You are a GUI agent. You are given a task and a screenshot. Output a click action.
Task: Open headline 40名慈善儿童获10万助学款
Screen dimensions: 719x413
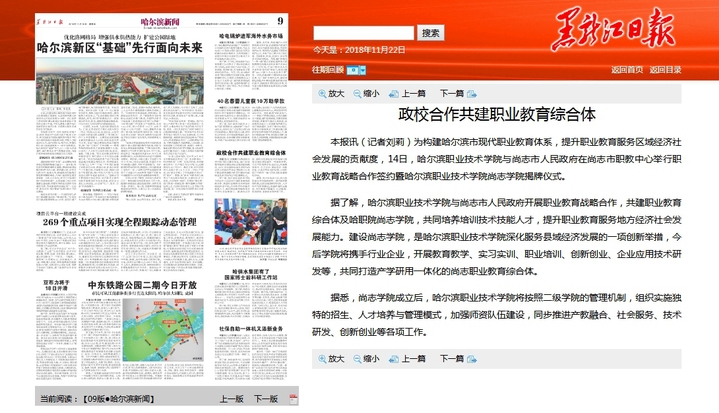tap(251, 101)
